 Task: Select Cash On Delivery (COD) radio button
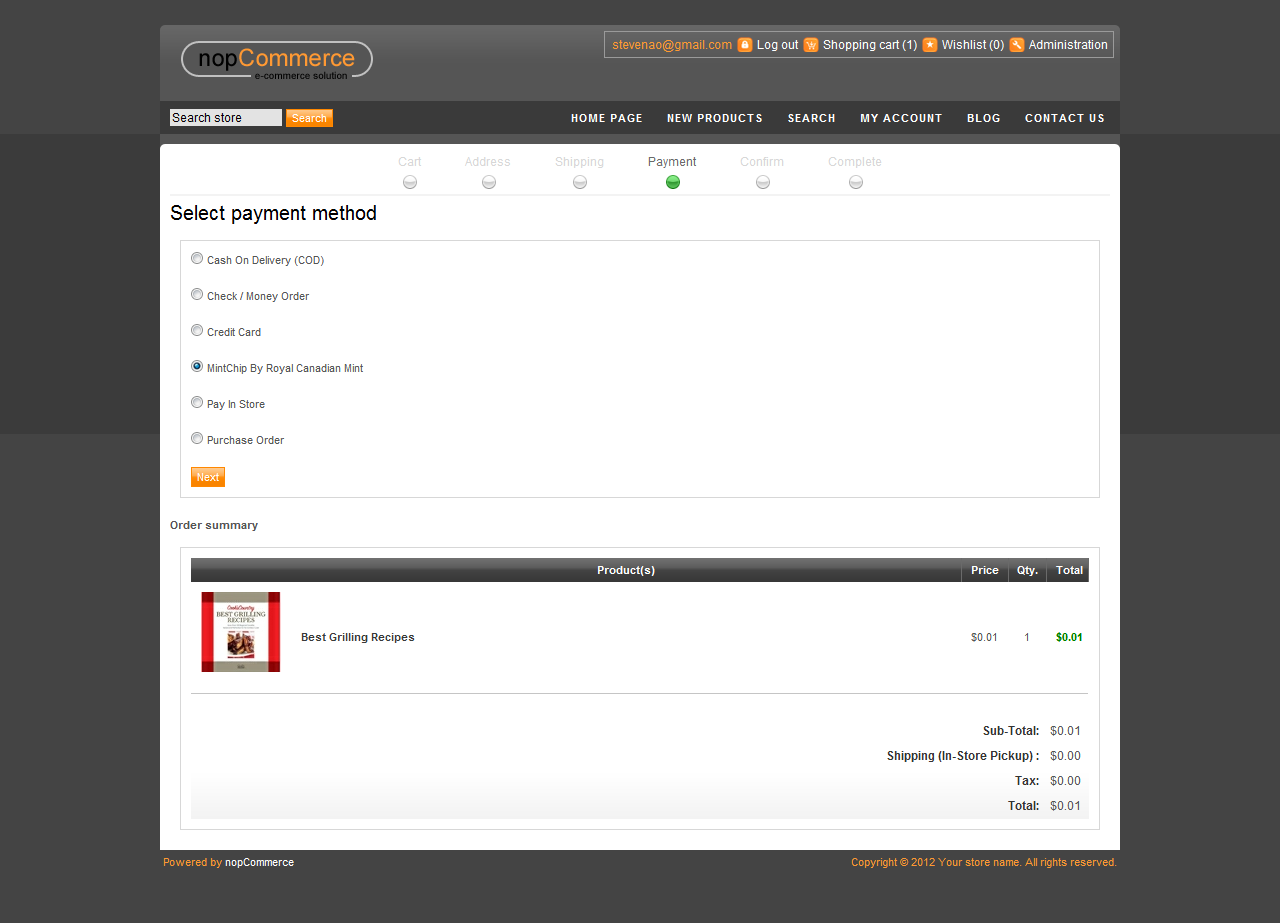tap(197, 258)
